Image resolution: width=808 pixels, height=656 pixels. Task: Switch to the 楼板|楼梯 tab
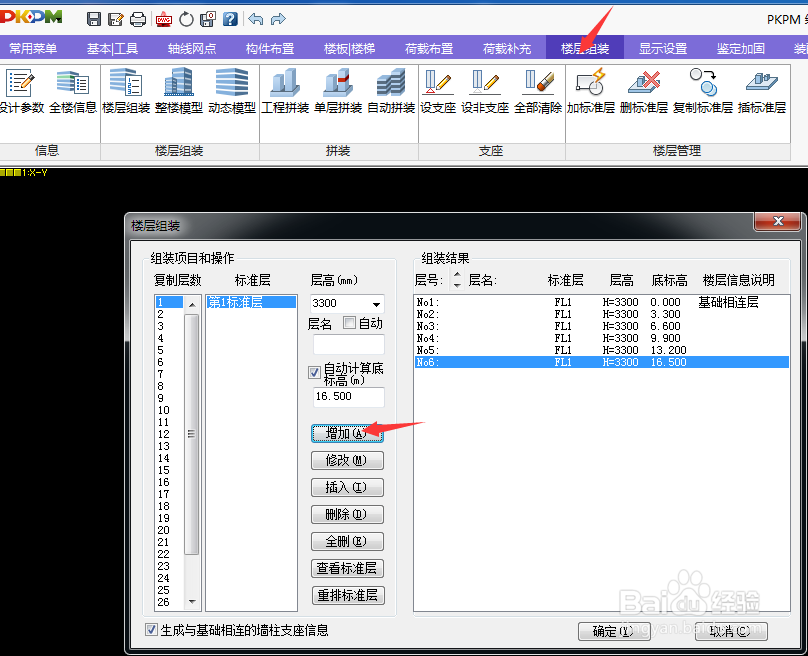click(349, 48)
